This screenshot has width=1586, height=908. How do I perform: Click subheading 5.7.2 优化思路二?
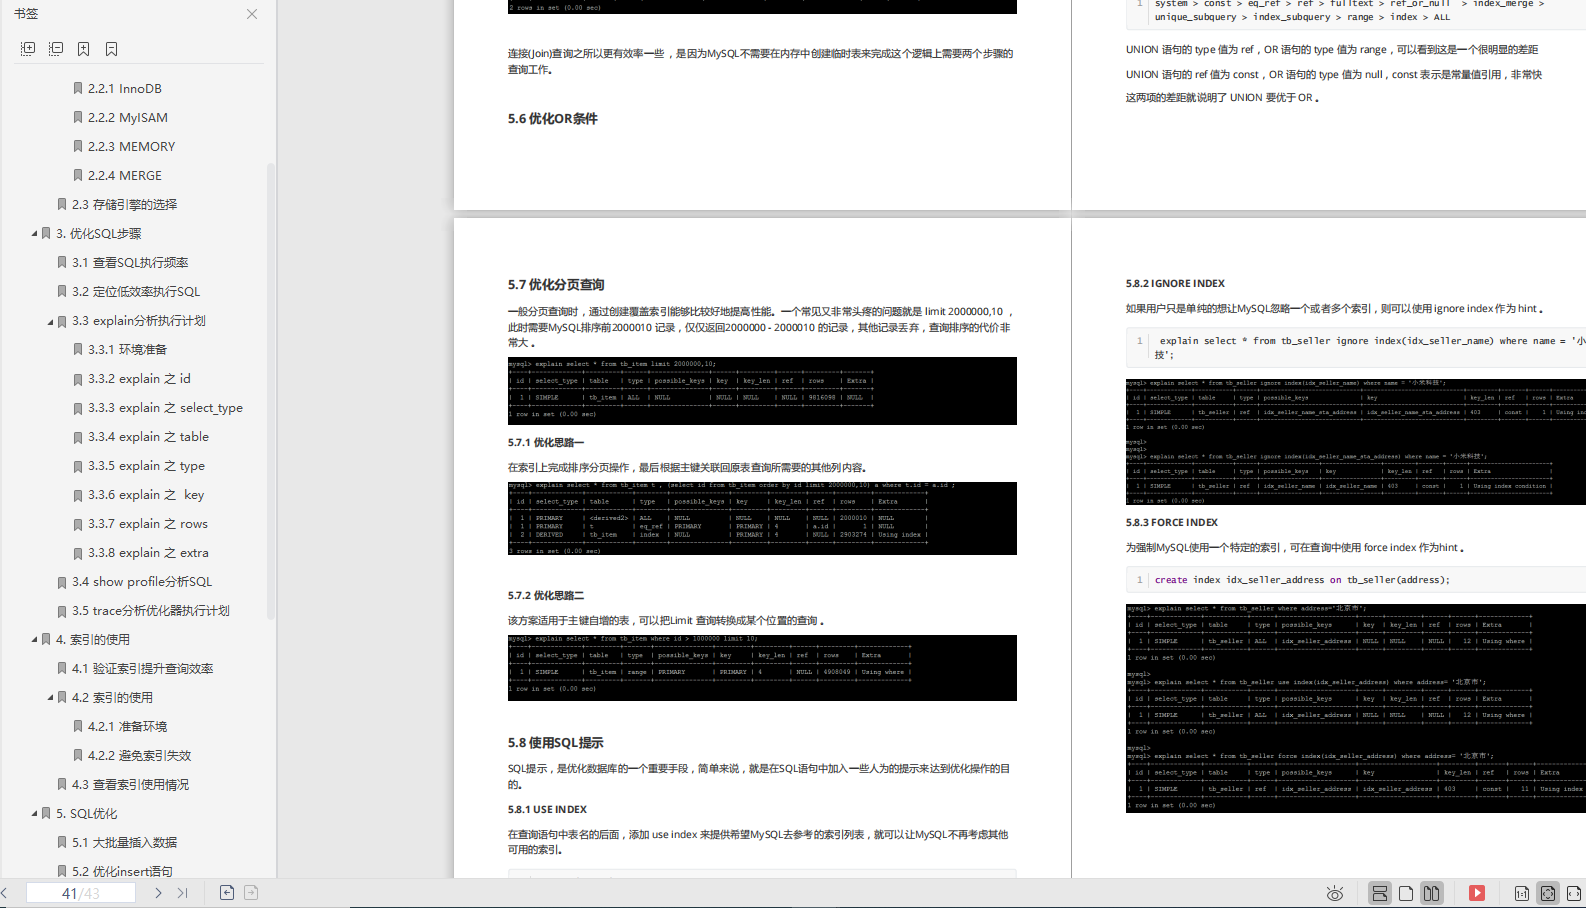pos(546,596)
